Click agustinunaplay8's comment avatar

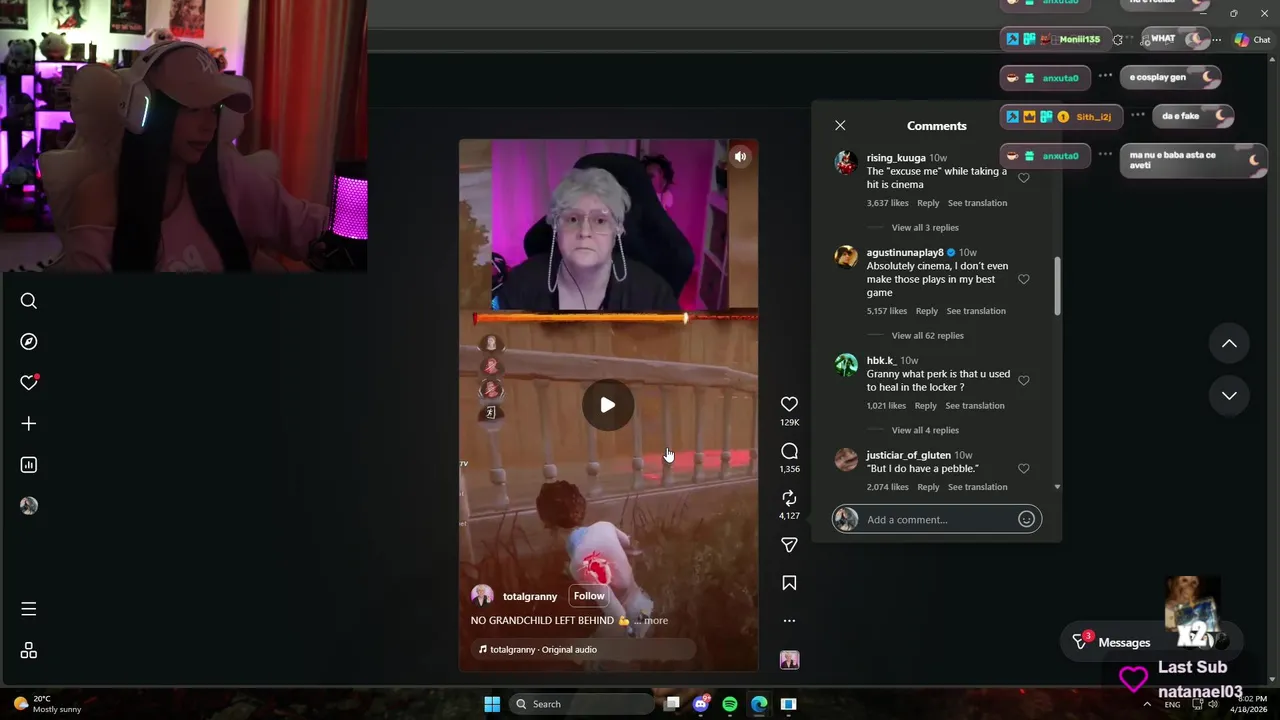[x=846, y=257]
